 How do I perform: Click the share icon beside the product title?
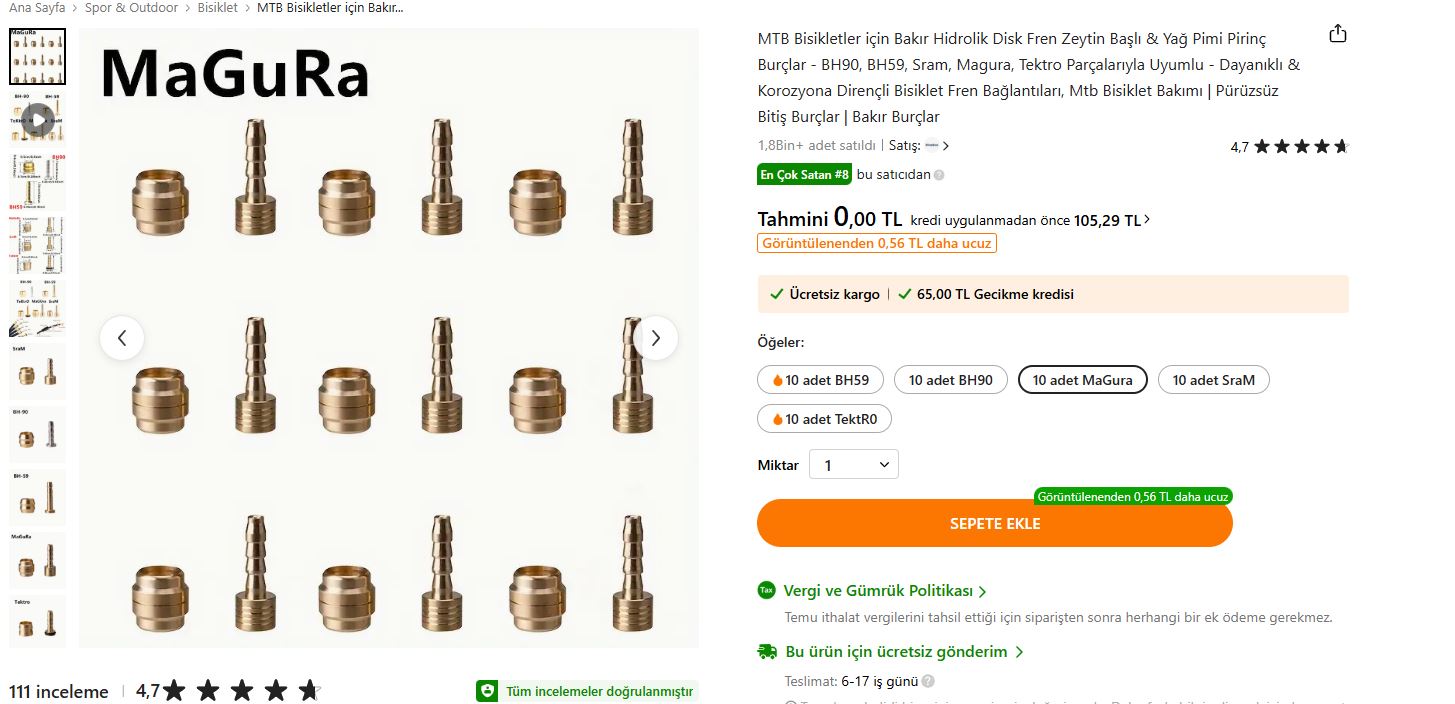point(1338,34)
